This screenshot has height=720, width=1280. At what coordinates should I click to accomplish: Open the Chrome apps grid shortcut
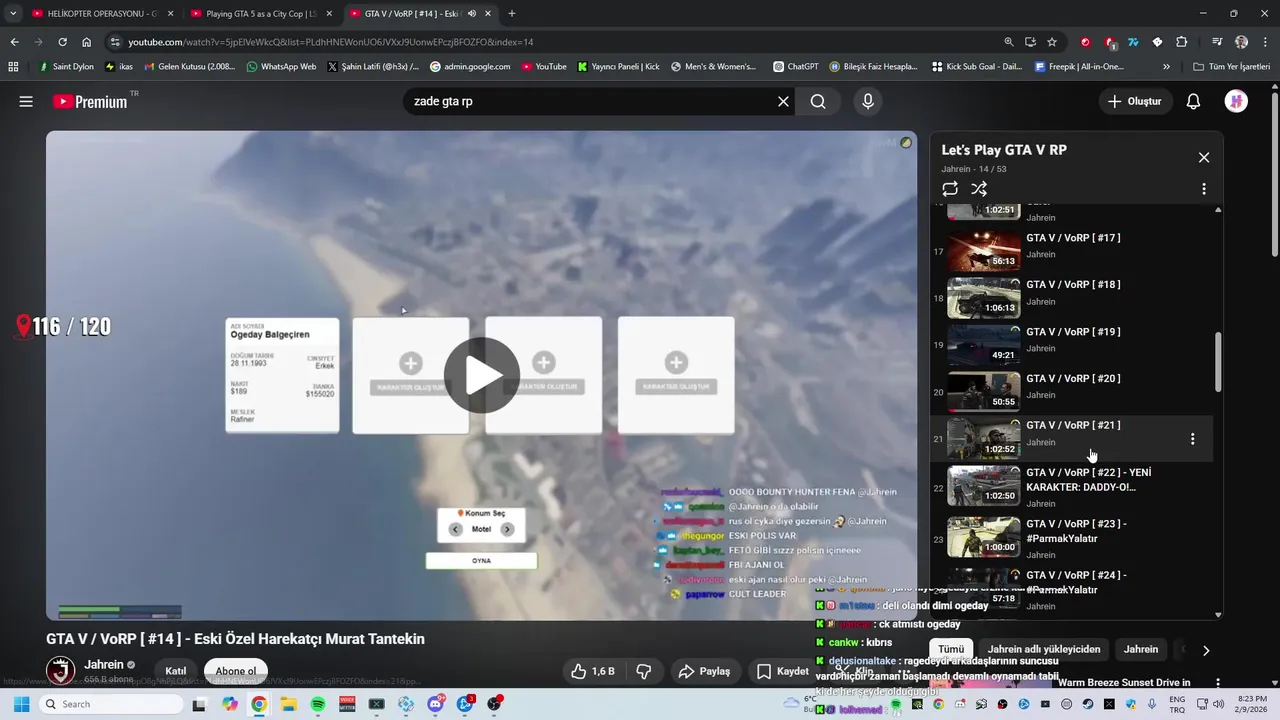13,67
